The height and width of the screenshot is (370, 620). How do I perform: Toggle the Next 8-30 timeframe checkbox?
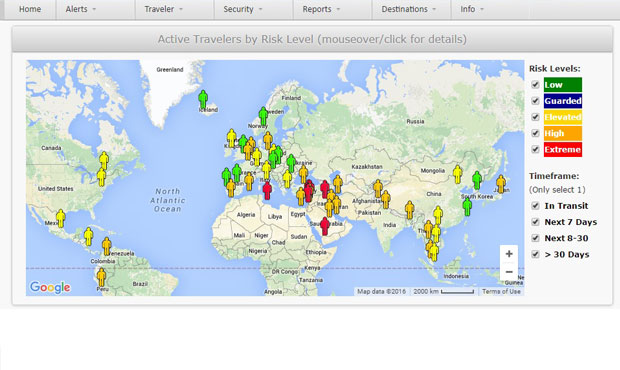click(535, 238)
